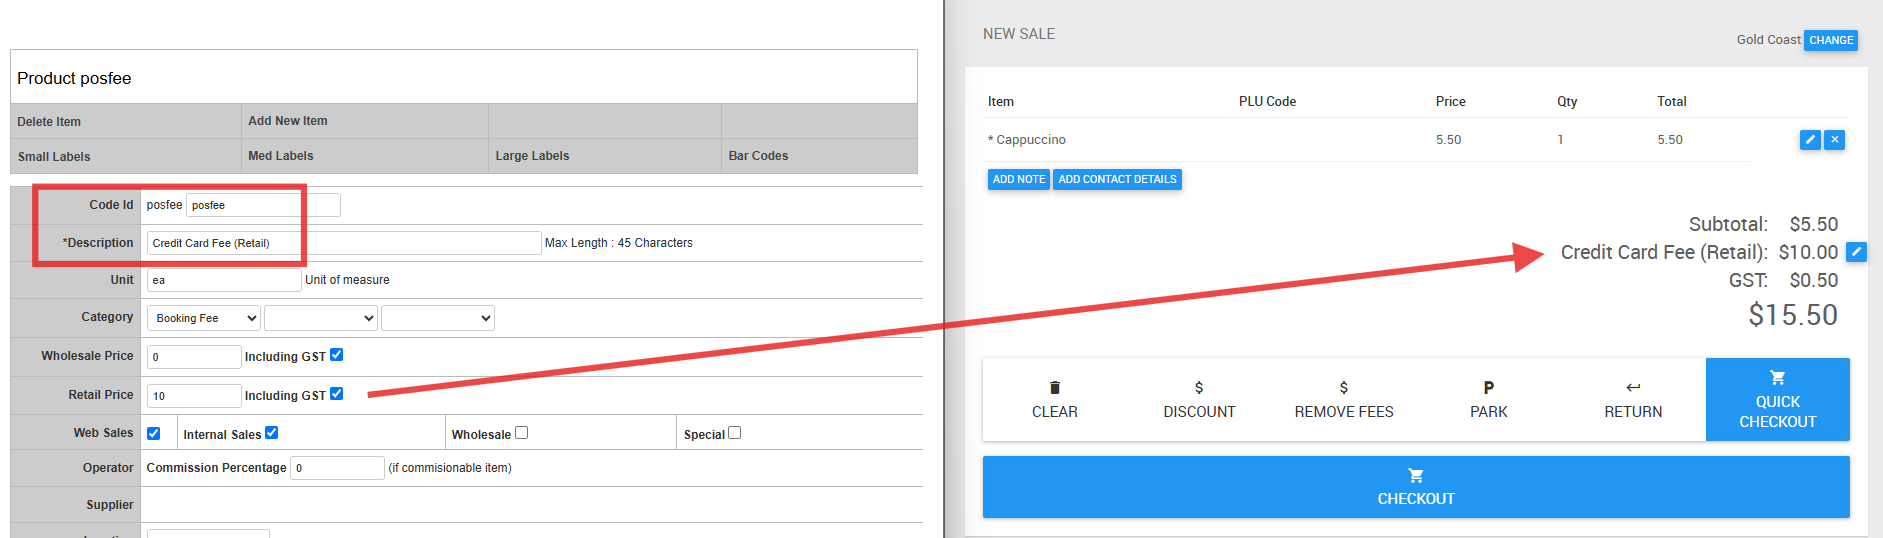Toggle Retail Price Including GST checkbox
Viewport: 1883px width, 538px height.
(x=337, y=394)
